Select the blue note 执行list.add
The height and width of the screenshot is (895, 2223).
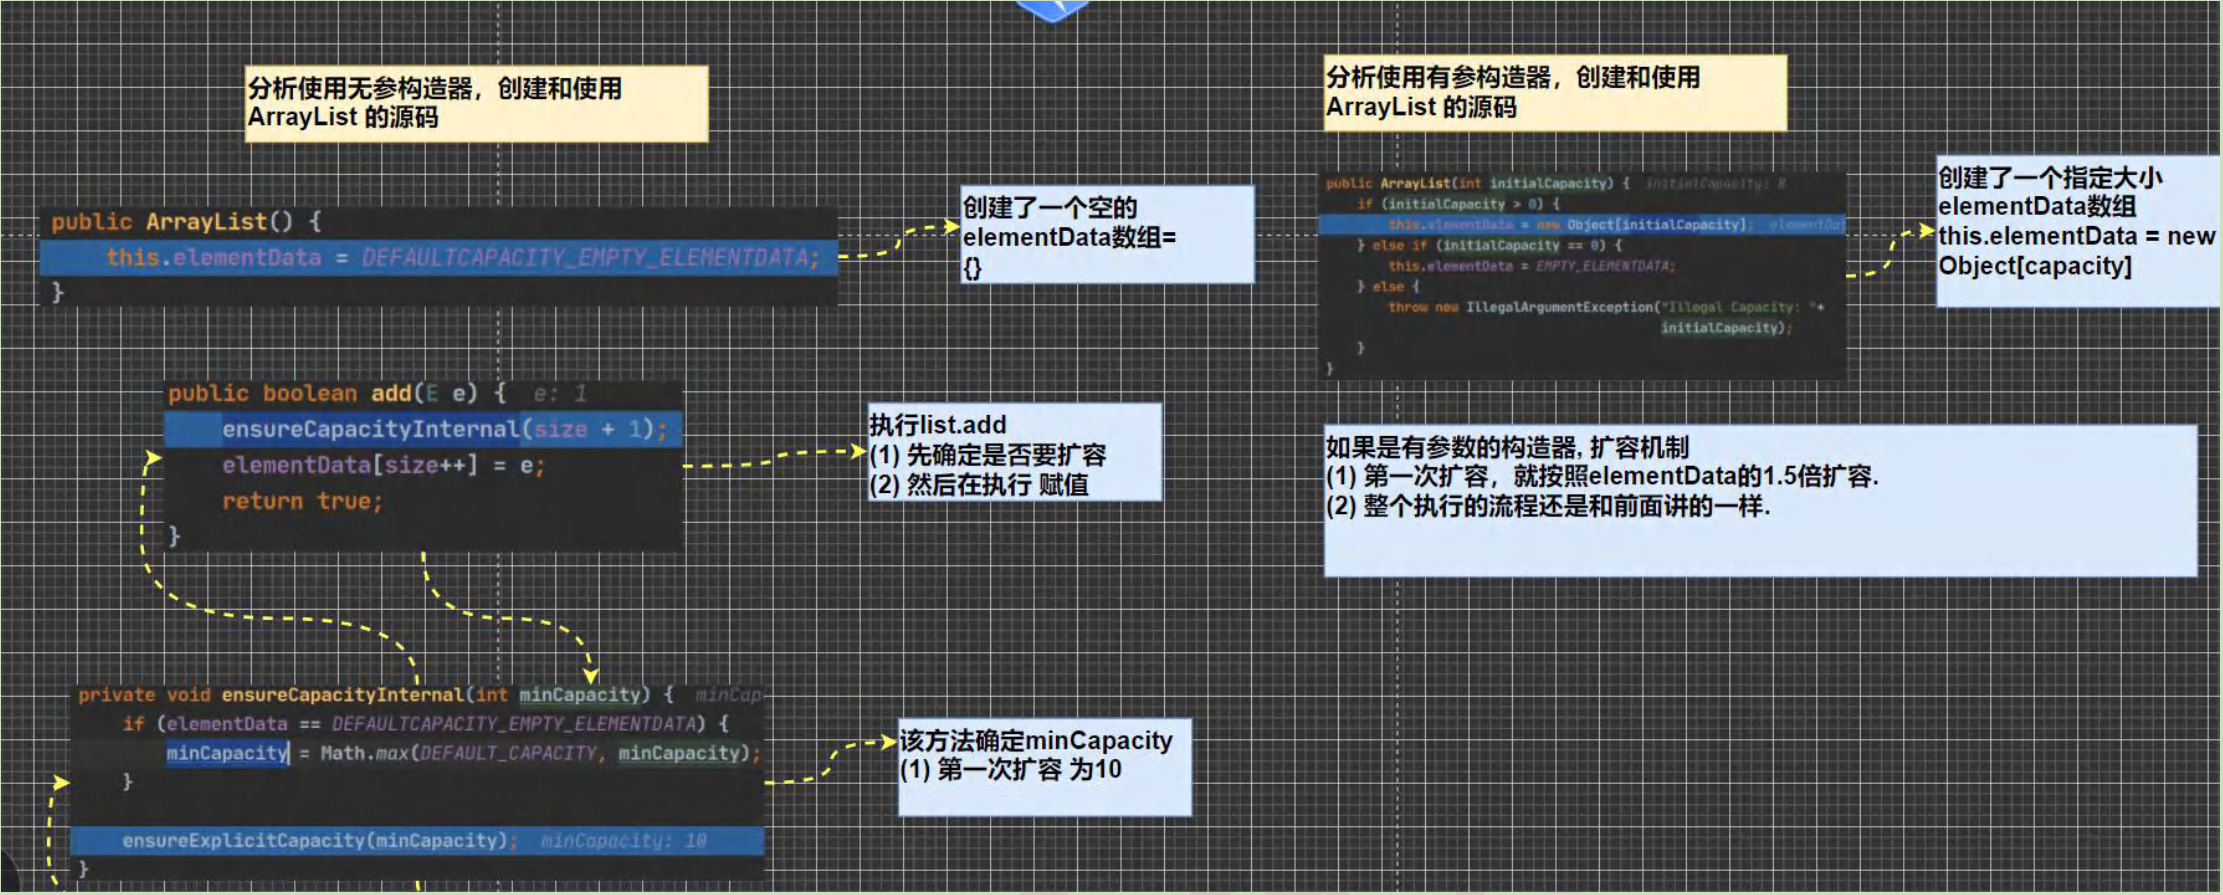point(1015,452)
